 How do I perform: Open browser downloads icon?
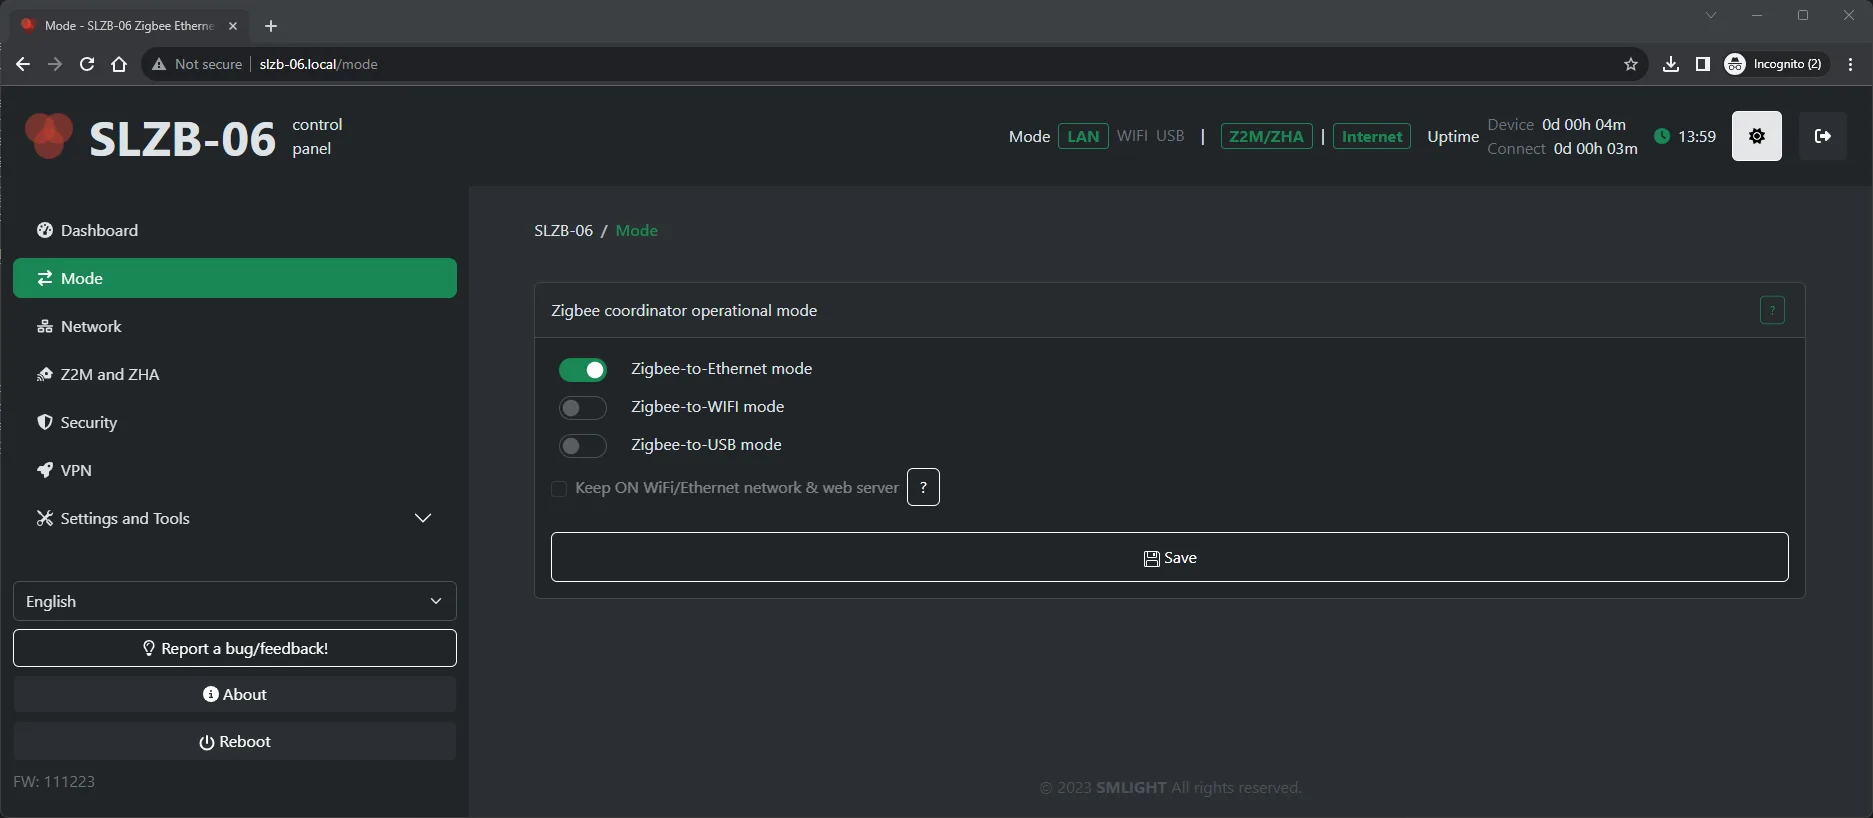pyautogui.click(x=1670, y=64)
